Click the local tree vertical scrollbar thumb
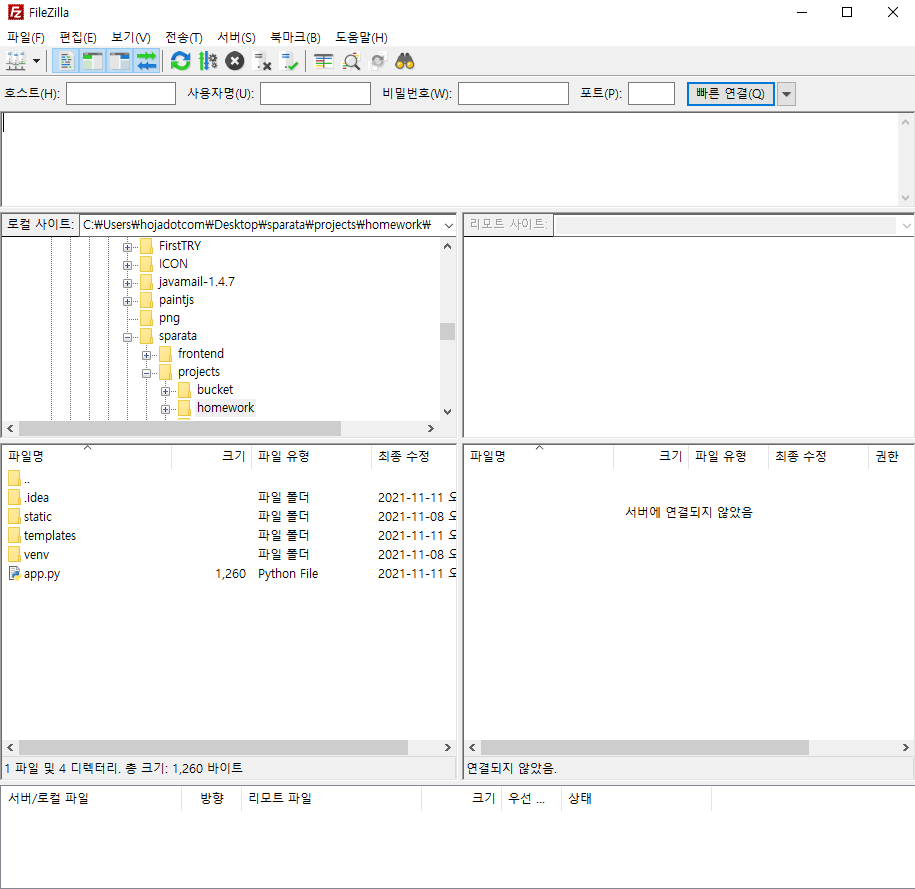Image resolution: width=915 pixels, height=889 pixels. (x=448, y=331)
